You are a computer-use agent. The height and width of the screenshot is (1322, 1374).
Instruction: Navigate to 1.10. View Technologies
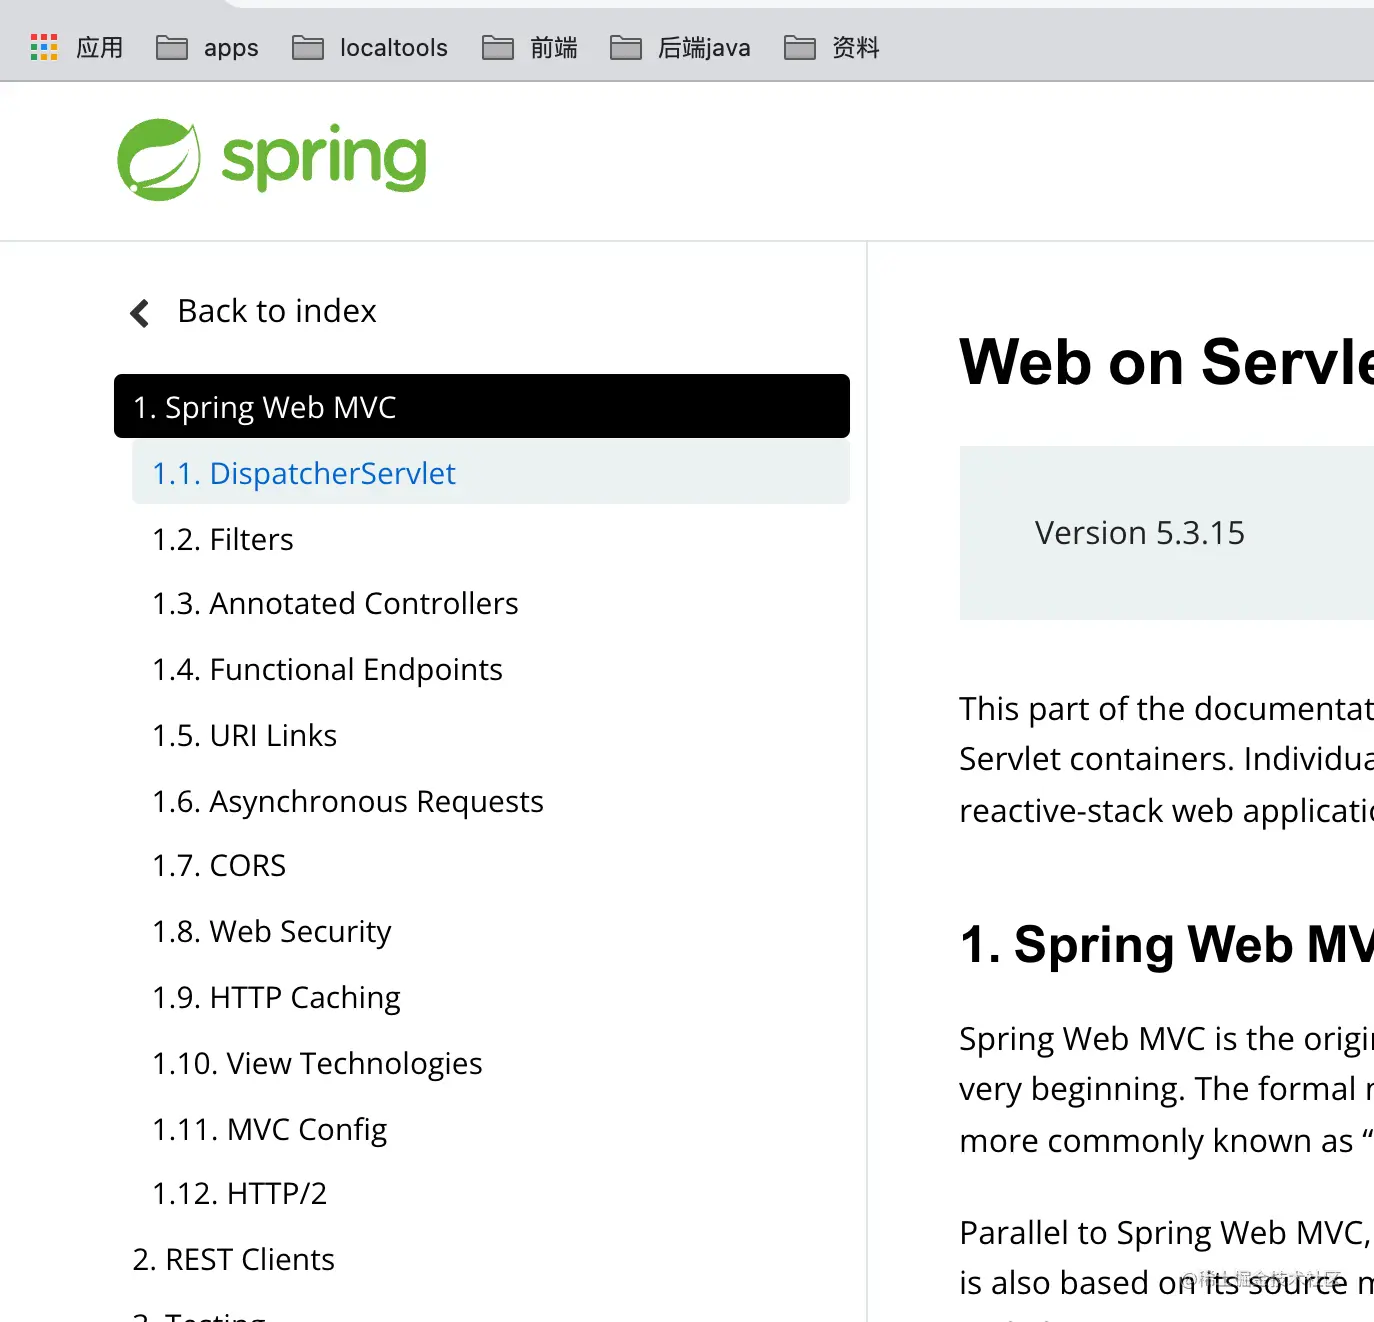[x=317, y=1063]
